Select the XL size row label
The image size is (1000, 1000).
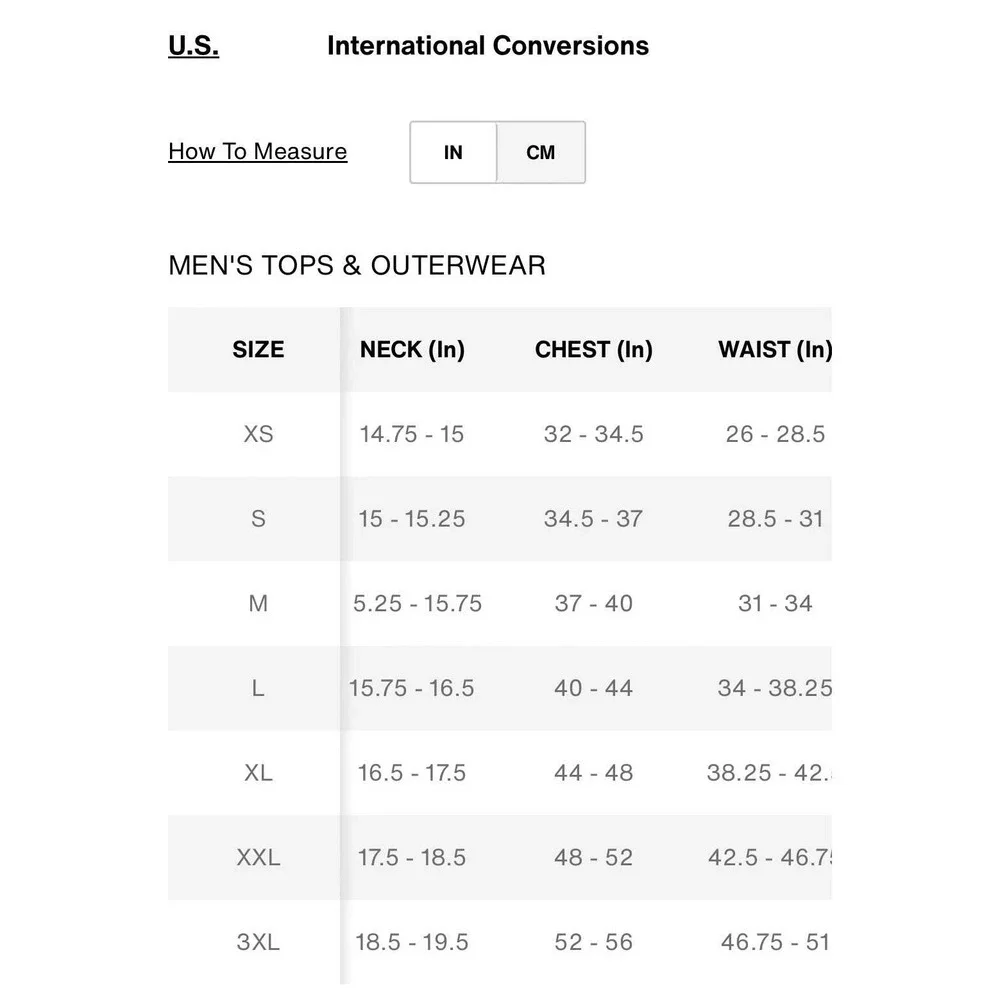pos(258,773)
